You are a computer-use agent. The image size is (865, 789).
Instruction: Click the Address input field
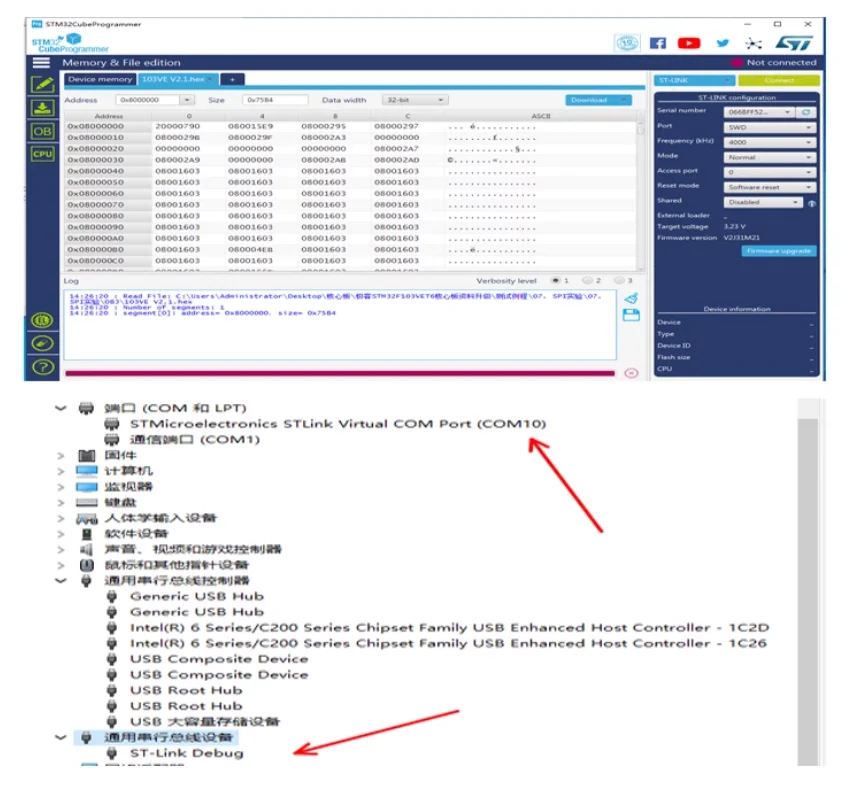coord(147,100)
